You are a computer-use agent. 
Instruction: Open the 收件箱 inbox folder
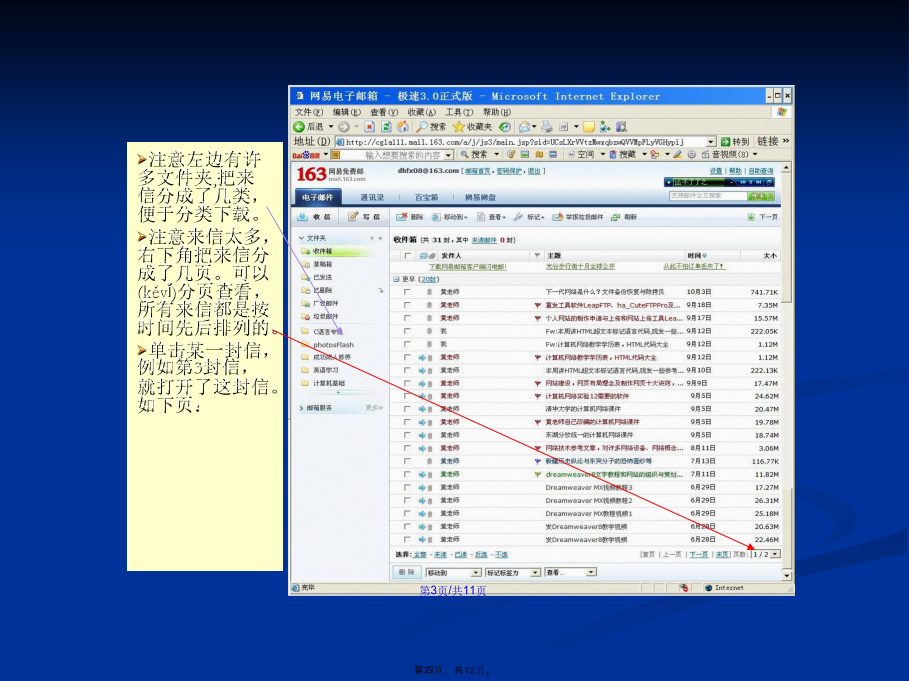(x=322, y=252)
